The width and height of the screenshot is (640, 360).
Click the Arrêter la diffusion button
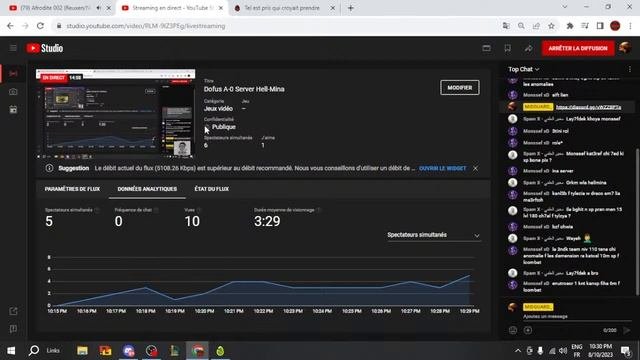coord(578,48)
